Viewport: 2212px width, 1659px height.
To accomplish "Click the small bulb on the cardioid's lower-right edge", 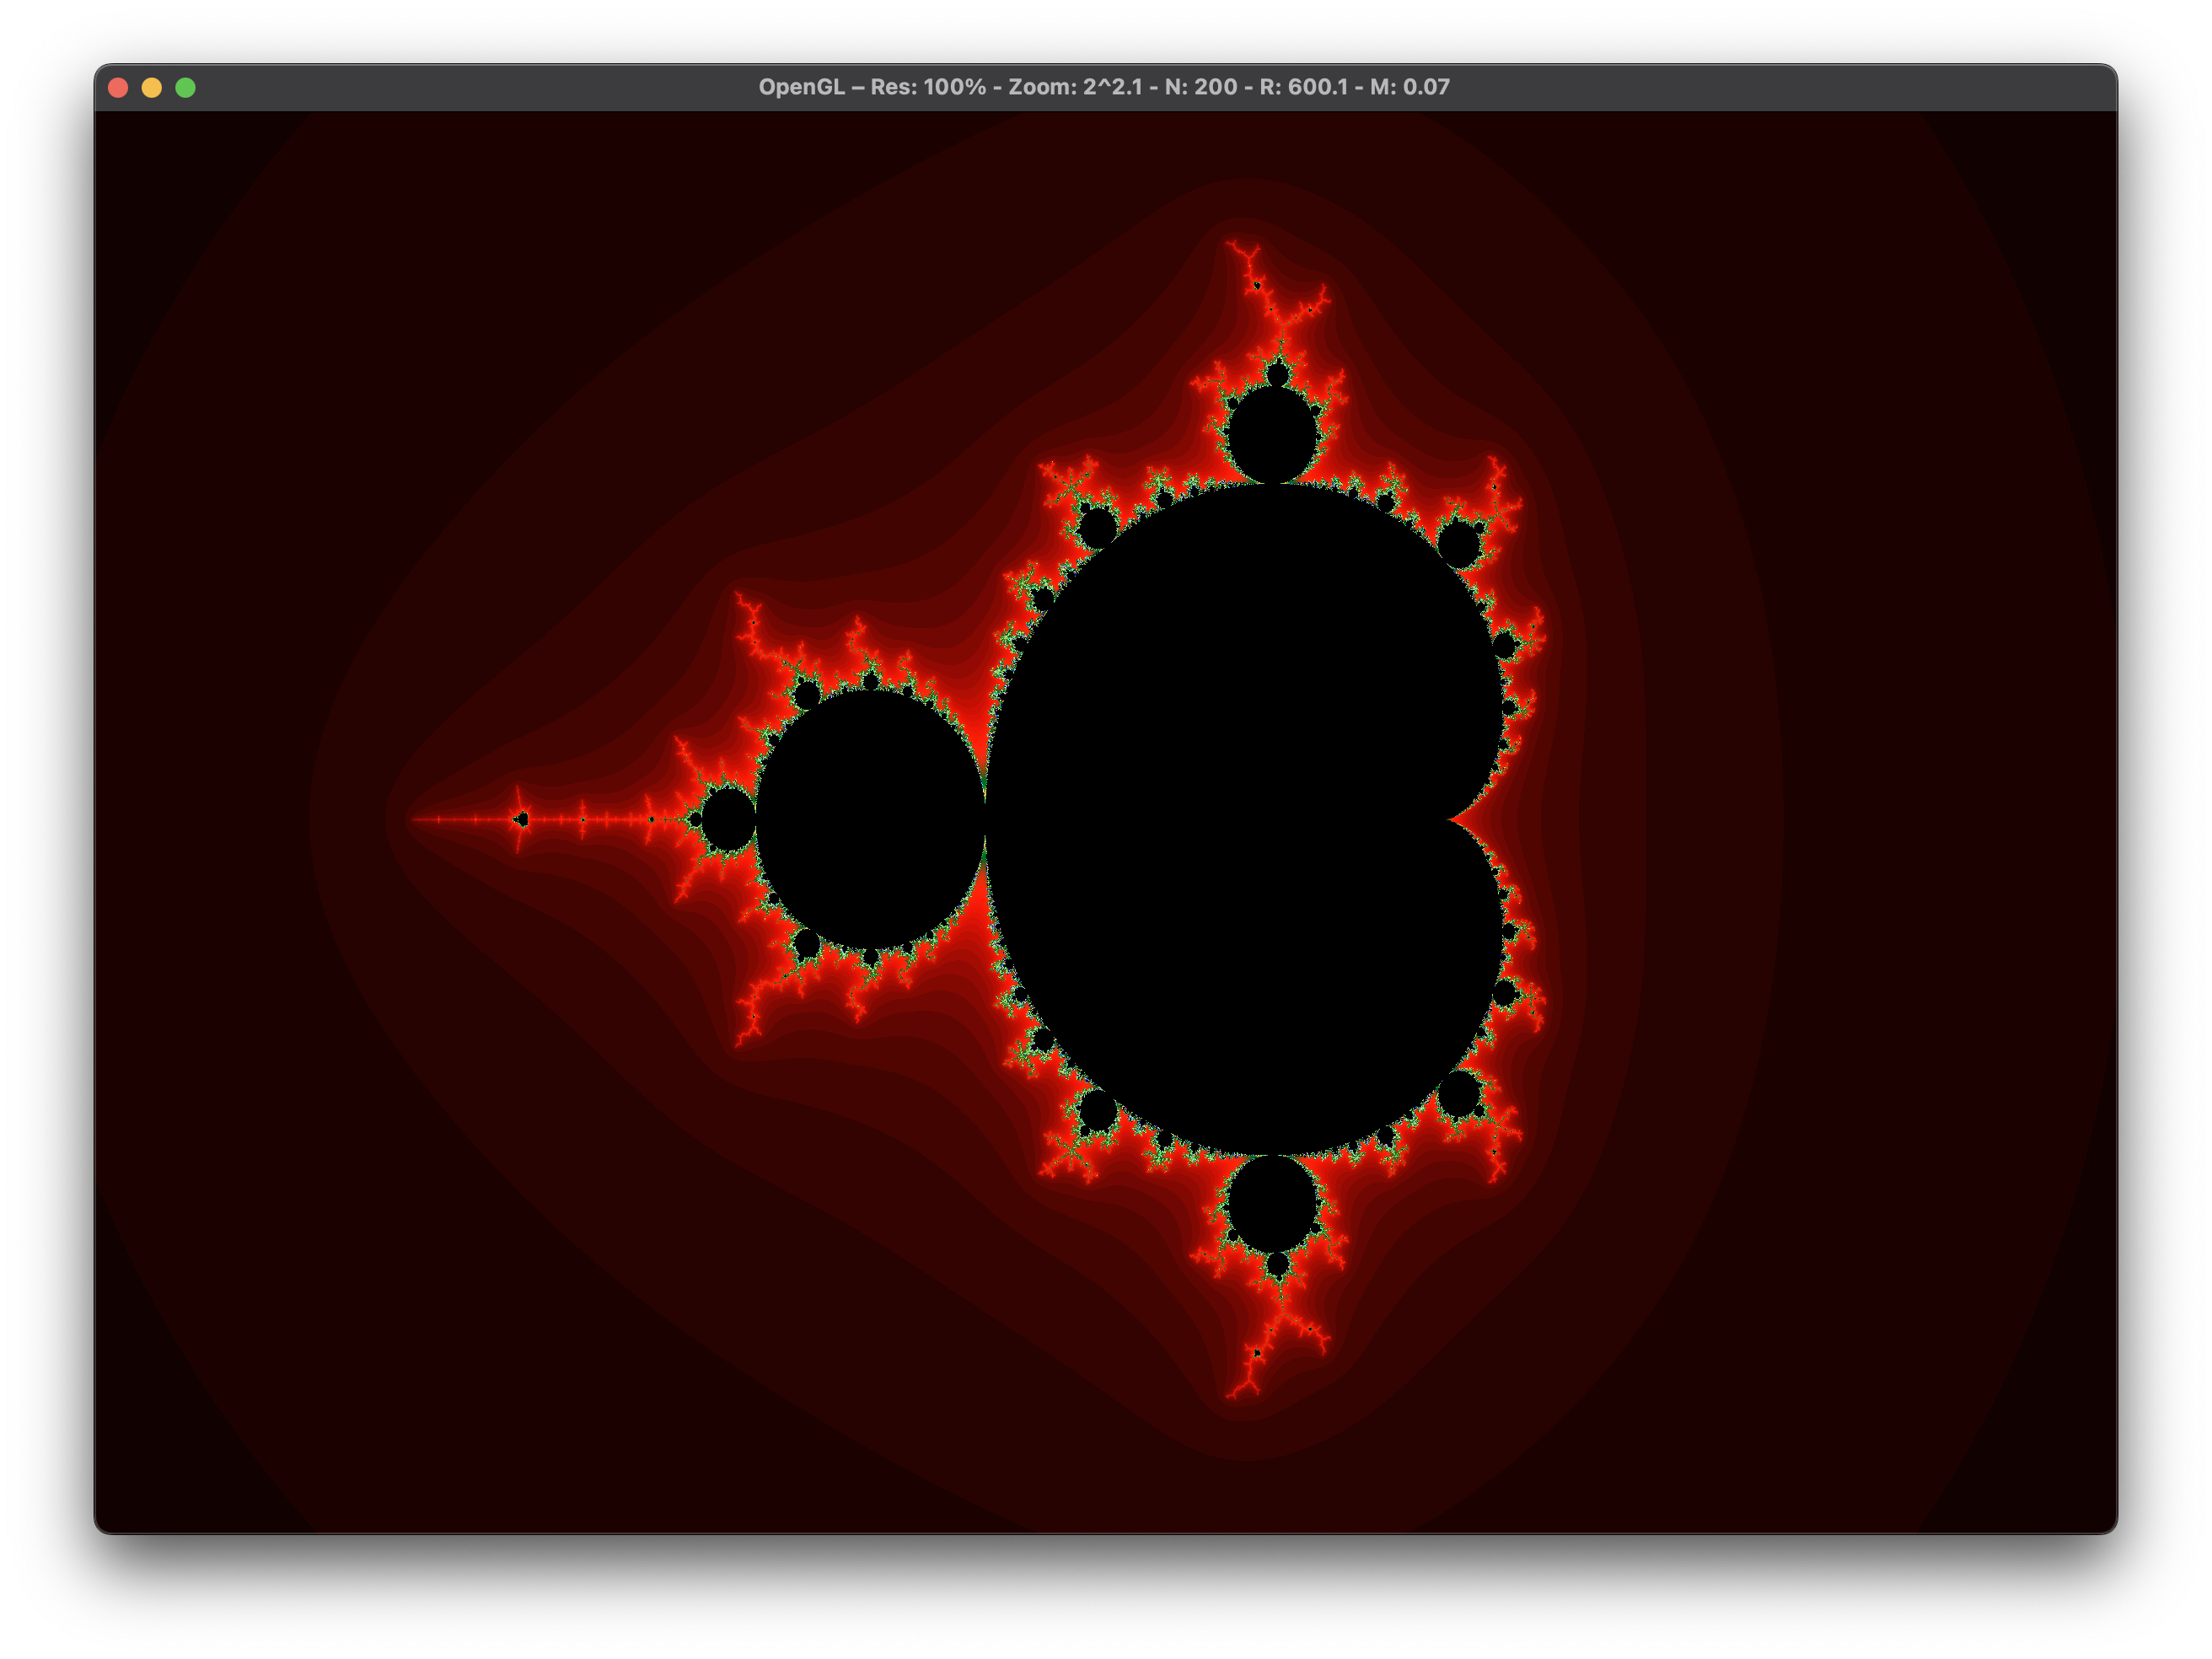I will pyautogui.click(x=1458, y=1094).
